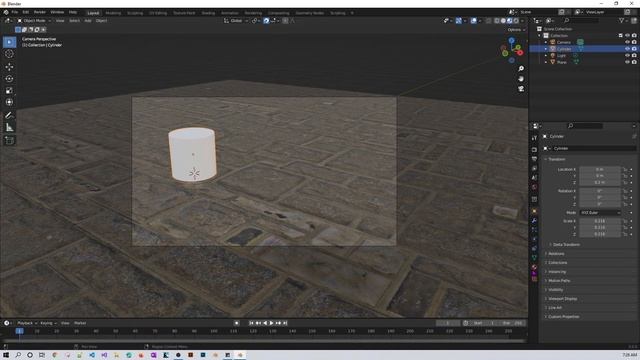The width and height of the screenshot is (640, 360).
Task: Click the Blender logo menu icon
Action: 6,13
